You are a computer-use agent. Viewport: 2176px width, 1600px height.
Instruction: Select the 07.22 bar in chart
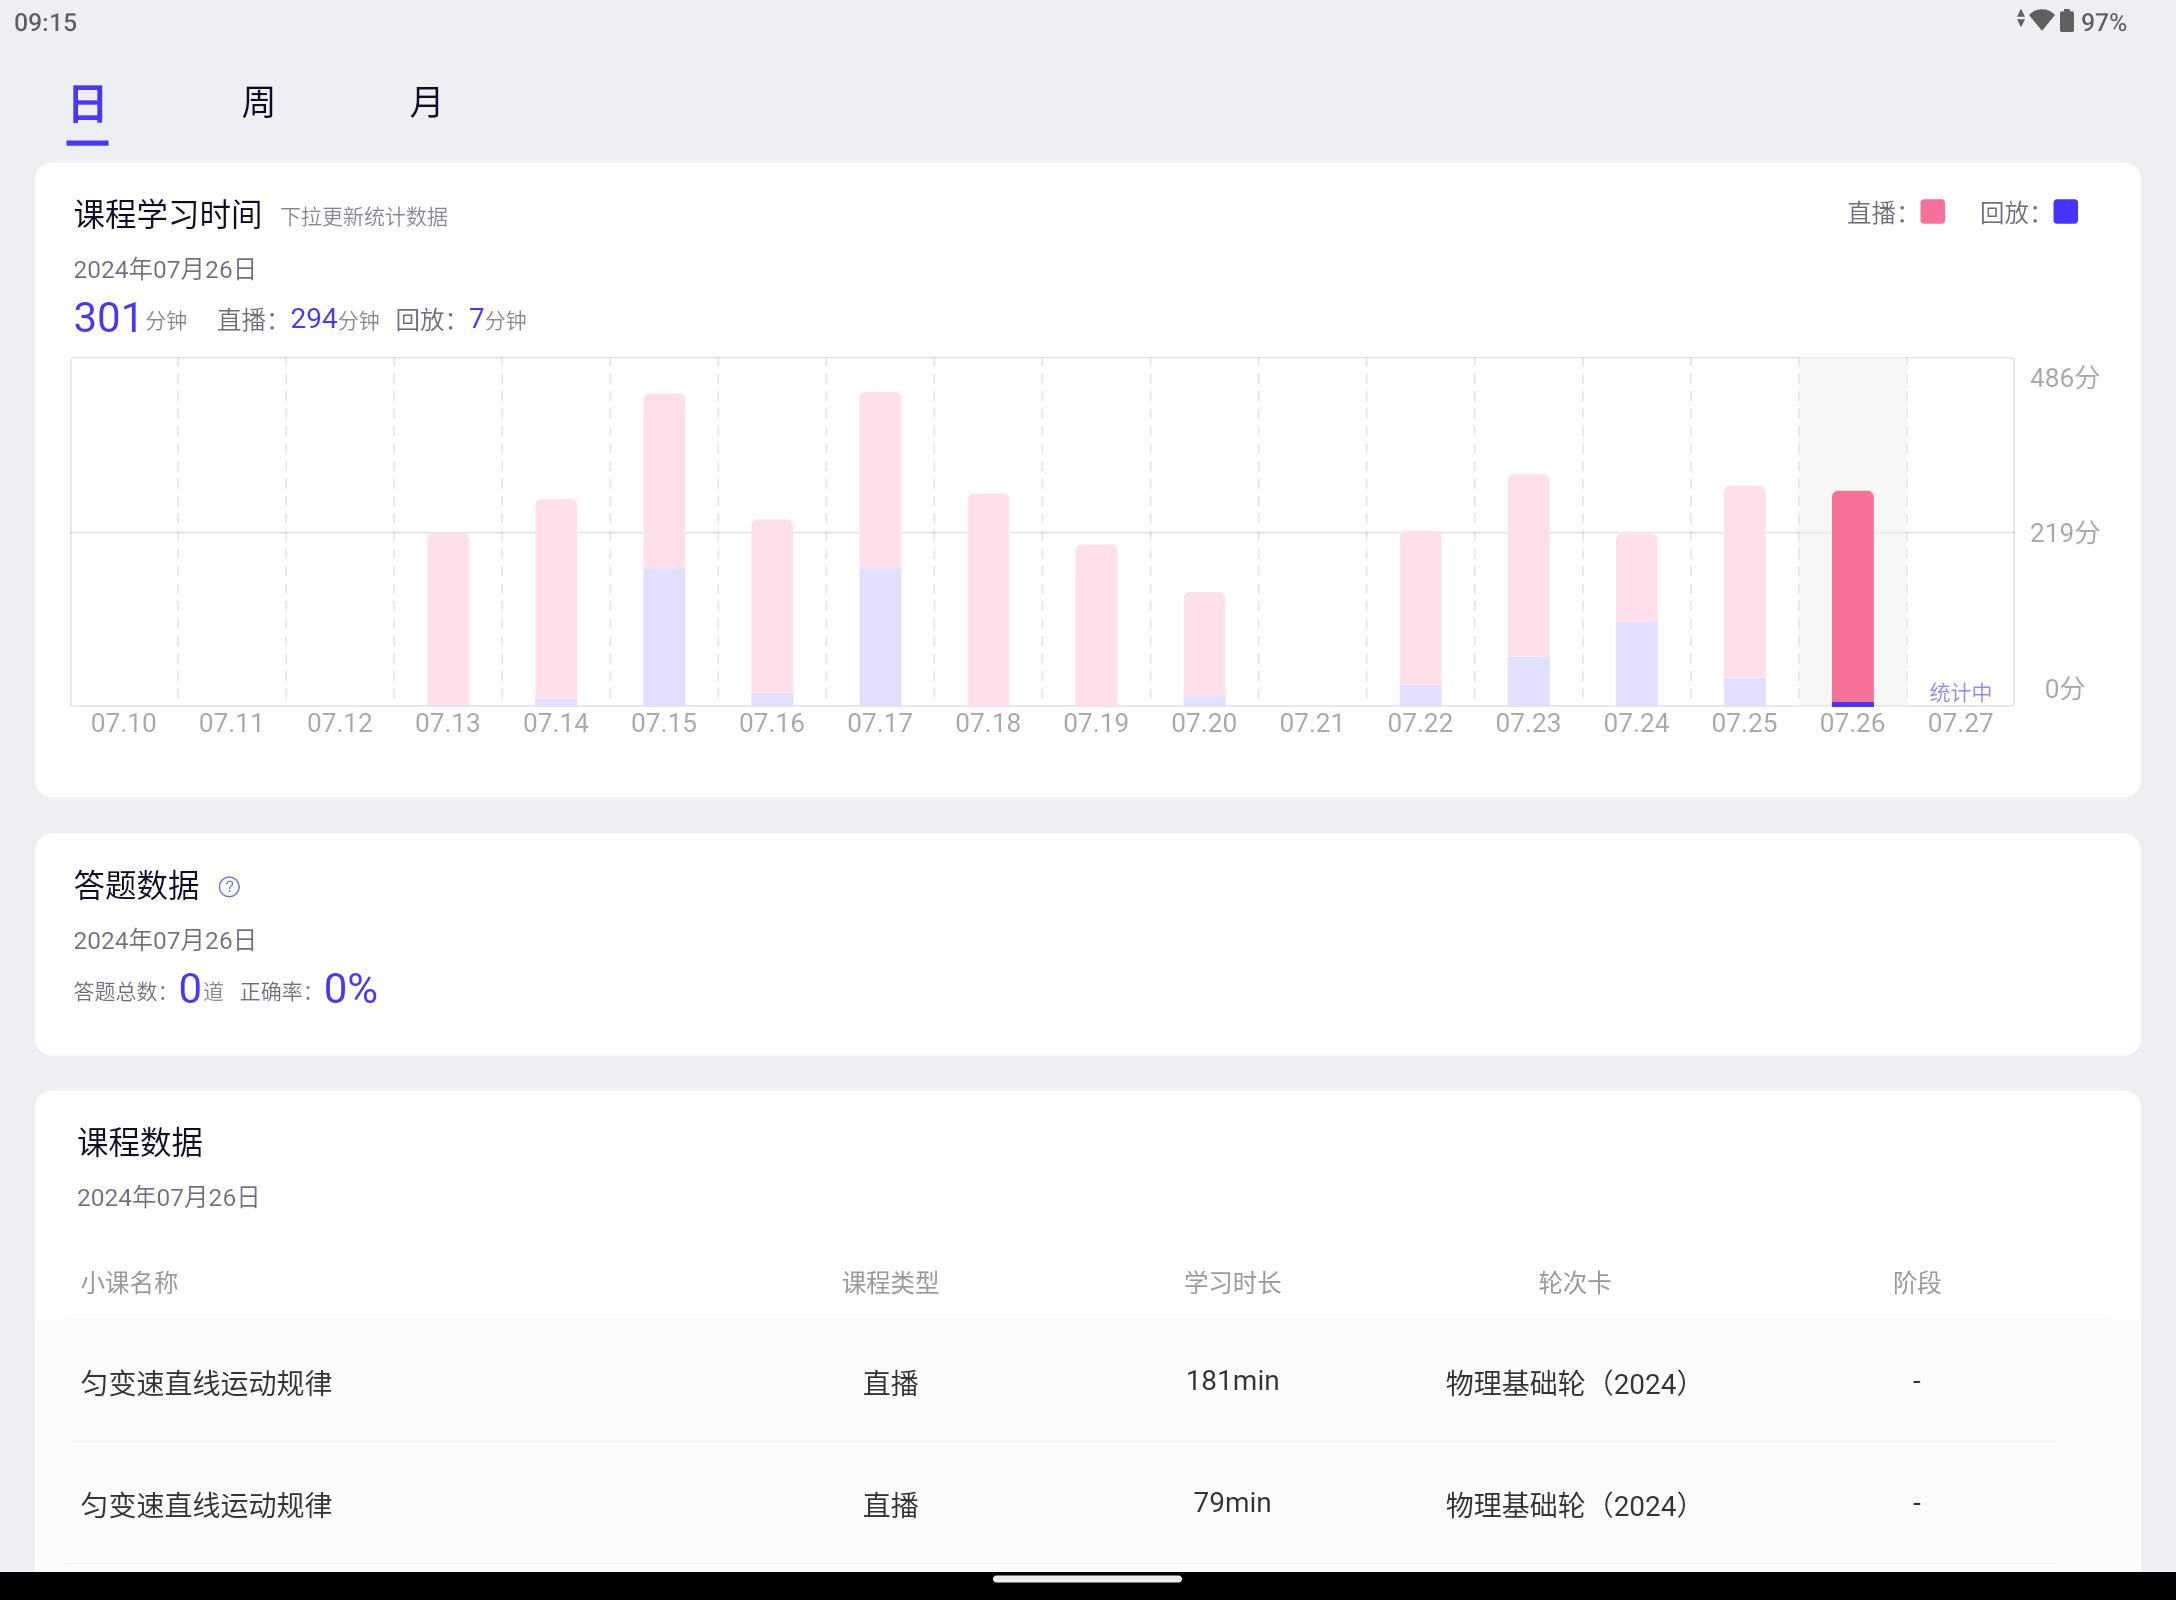(x=1420, y=618)
